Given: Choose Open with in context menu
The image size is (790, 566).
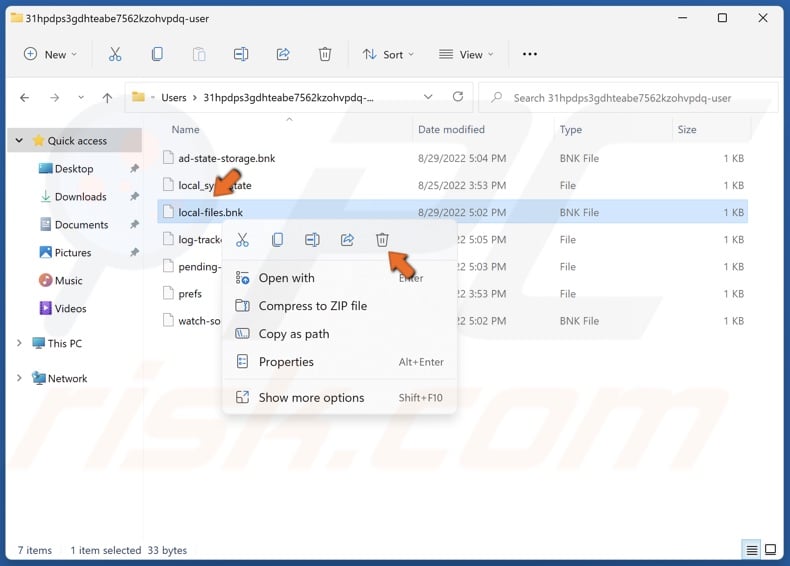Looking at the screenshot, I should point(340,278).
